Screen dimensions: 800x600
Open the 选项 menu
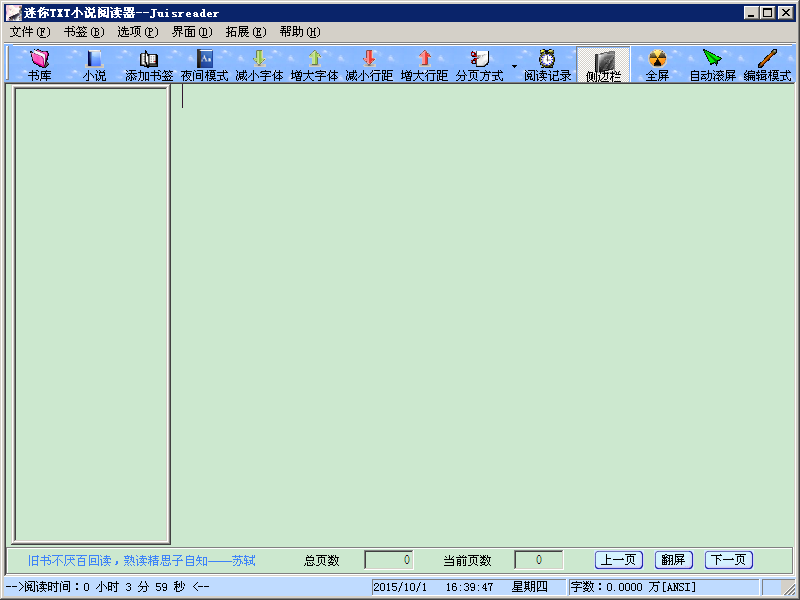pos(137,31)
